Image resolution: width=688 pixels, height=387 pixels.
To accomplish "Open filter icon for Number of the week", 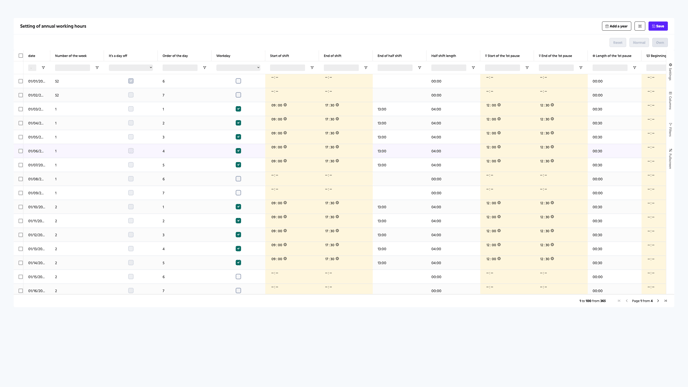I will coord(97,68).
